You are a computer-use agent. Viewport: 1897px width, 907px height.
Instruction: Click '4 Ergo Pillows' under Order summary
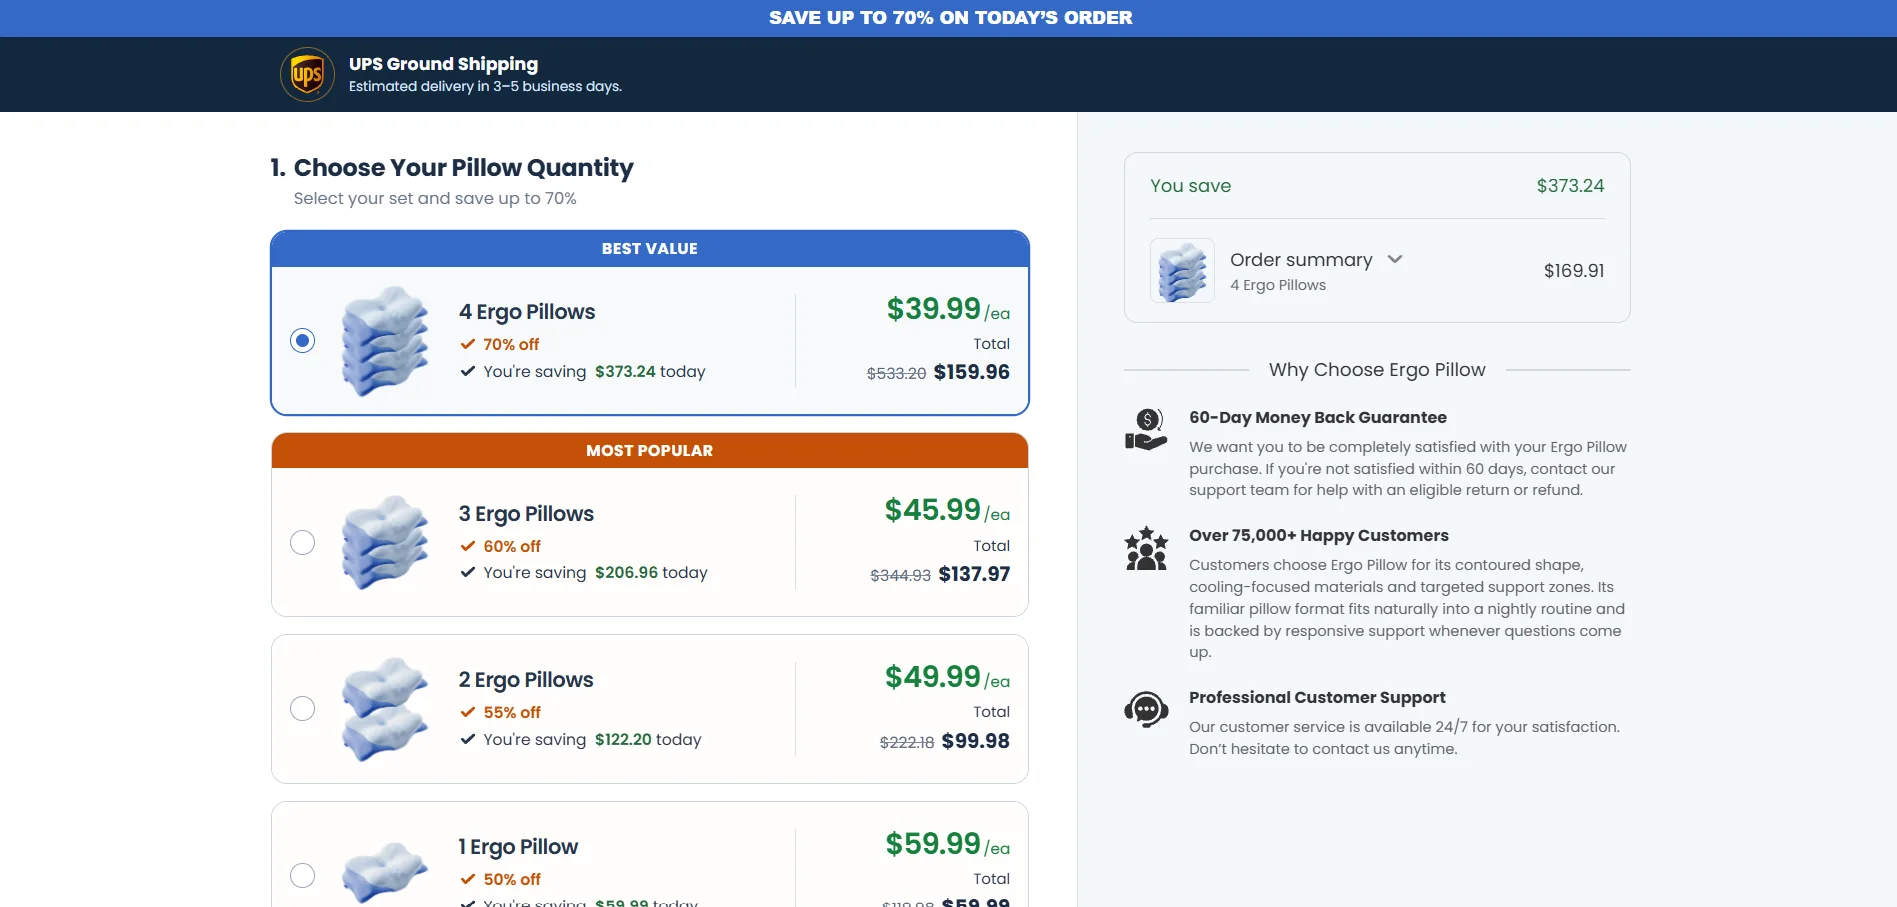1278,285
